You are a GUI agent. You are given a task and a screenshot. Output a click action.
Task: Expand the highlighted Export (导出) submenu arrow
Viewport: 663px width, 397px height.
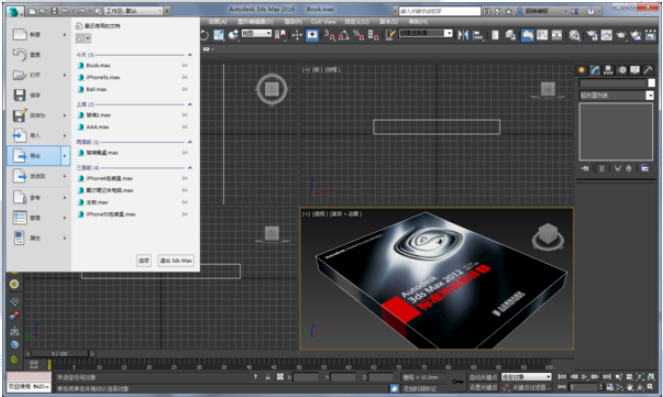click(65, 156)
